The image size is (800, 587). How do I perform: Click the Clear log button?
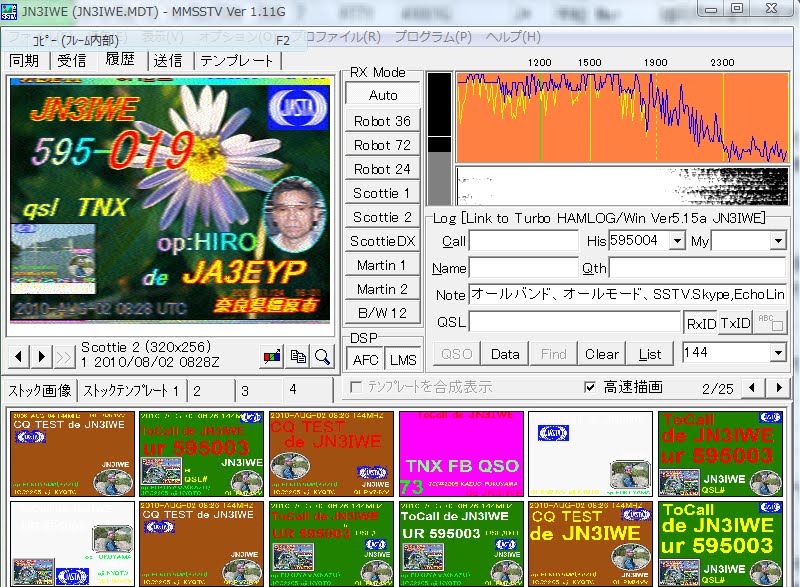[x=602, y=354]
